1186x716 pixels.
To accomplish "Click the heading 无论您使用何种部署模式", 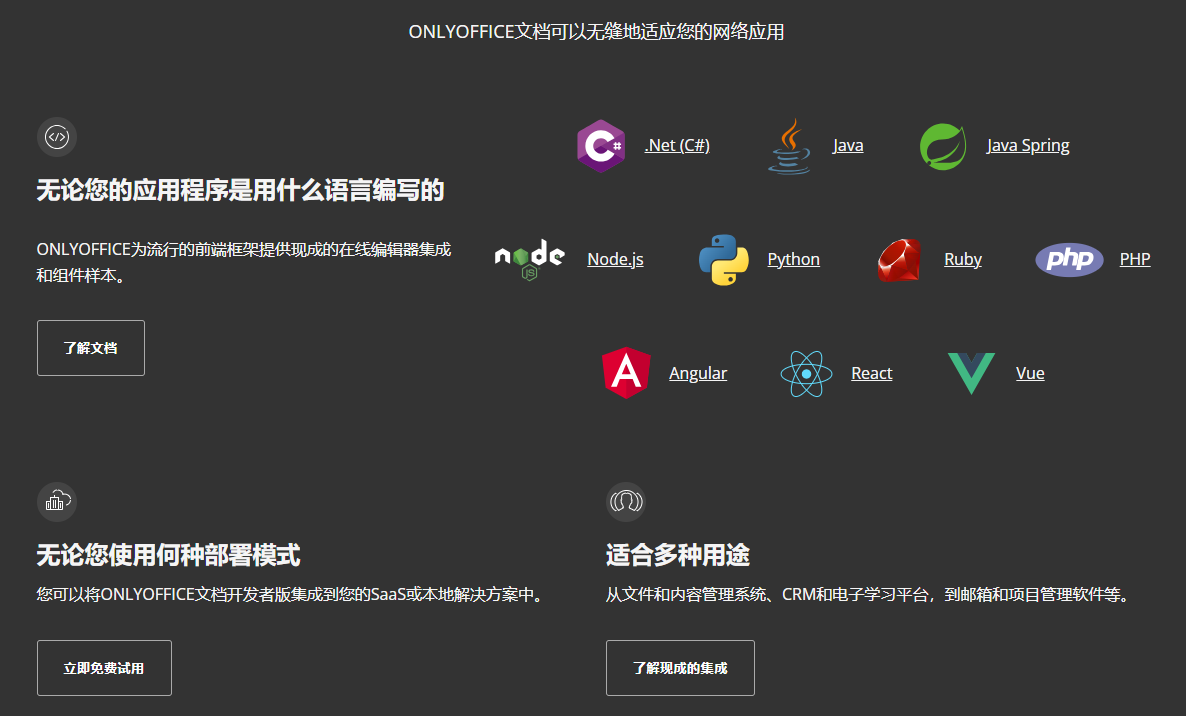I will tap(168, 555).
